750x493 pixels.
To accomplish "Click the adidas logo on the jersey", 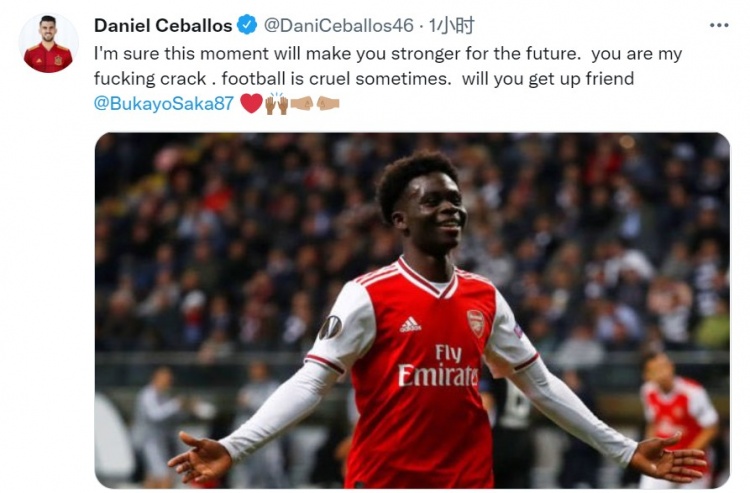I will tap(410, 324).
